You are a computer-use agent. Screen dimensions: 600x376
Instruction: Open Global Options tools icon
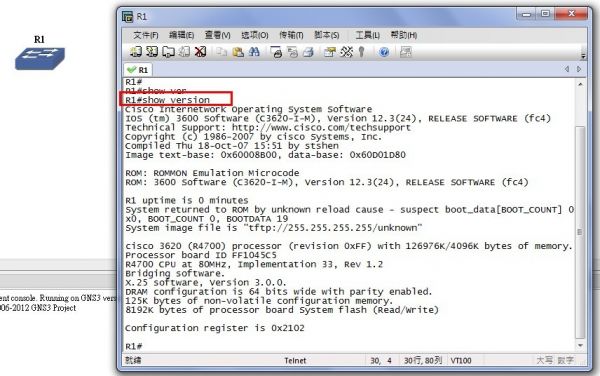pyautogui.click(x=346, y=52)
